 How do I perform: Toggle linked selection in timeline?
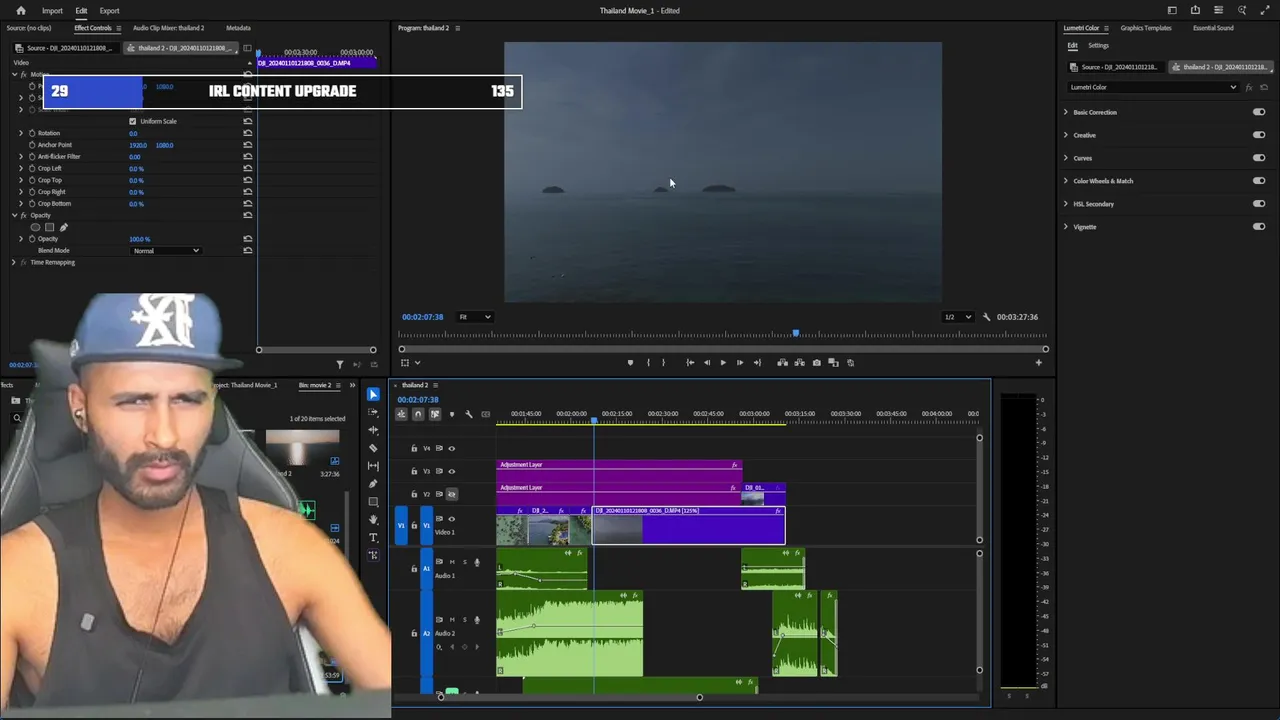(434, 414)
